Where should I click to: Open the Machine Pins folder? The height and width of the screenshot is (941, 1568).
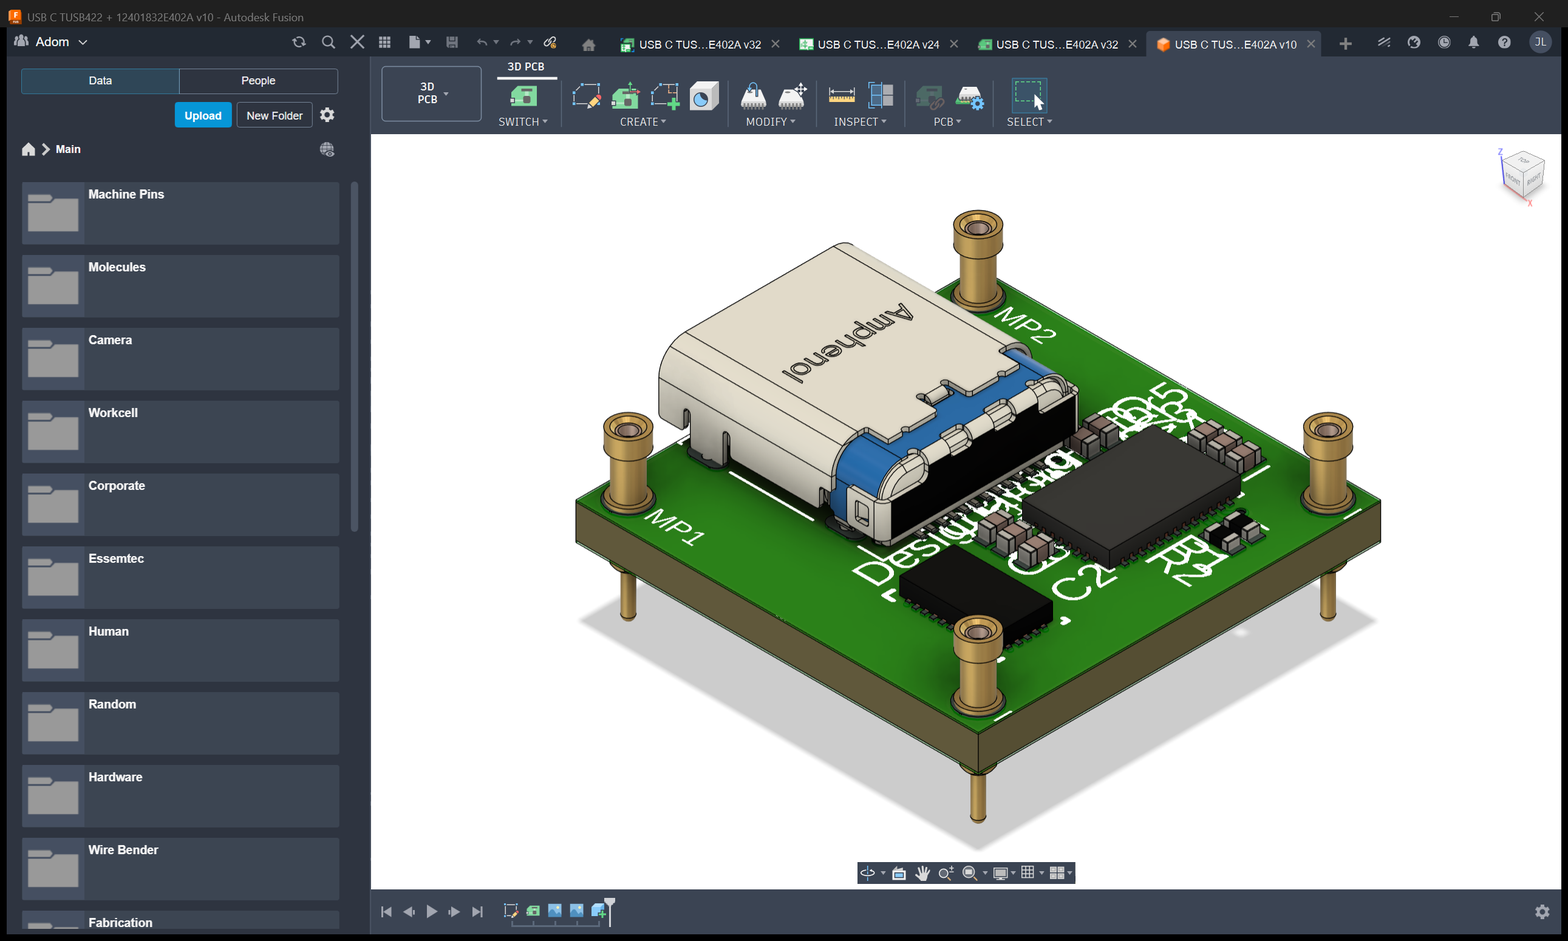180,213
